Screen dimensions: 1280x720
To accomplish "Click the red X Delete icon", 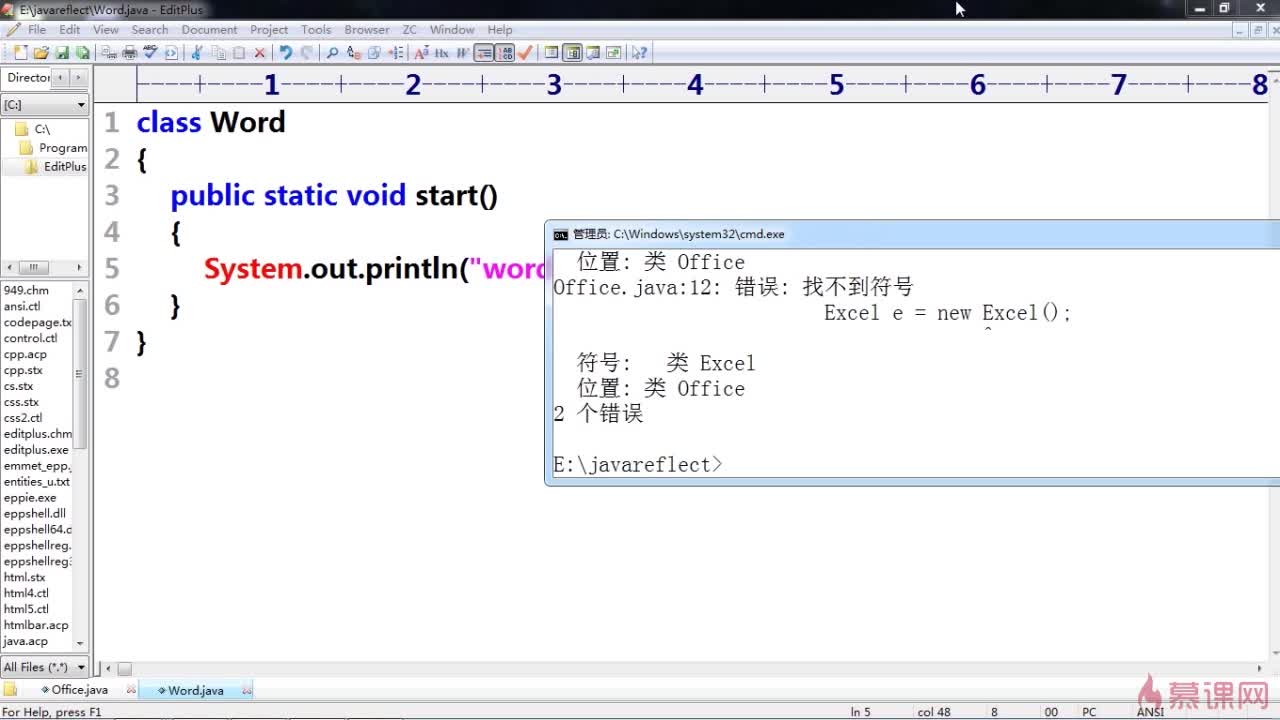I will coord(259,52).
